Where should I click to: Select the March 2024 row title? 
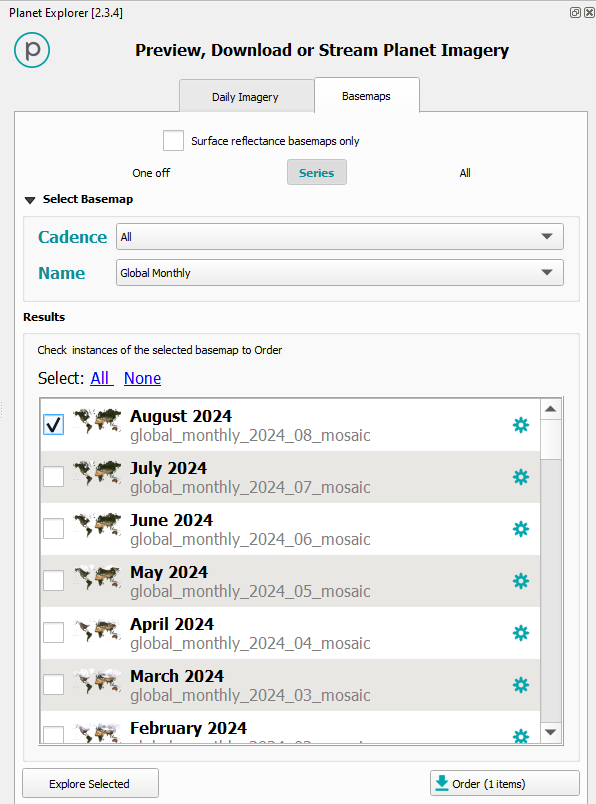click(x=177, y=676)
